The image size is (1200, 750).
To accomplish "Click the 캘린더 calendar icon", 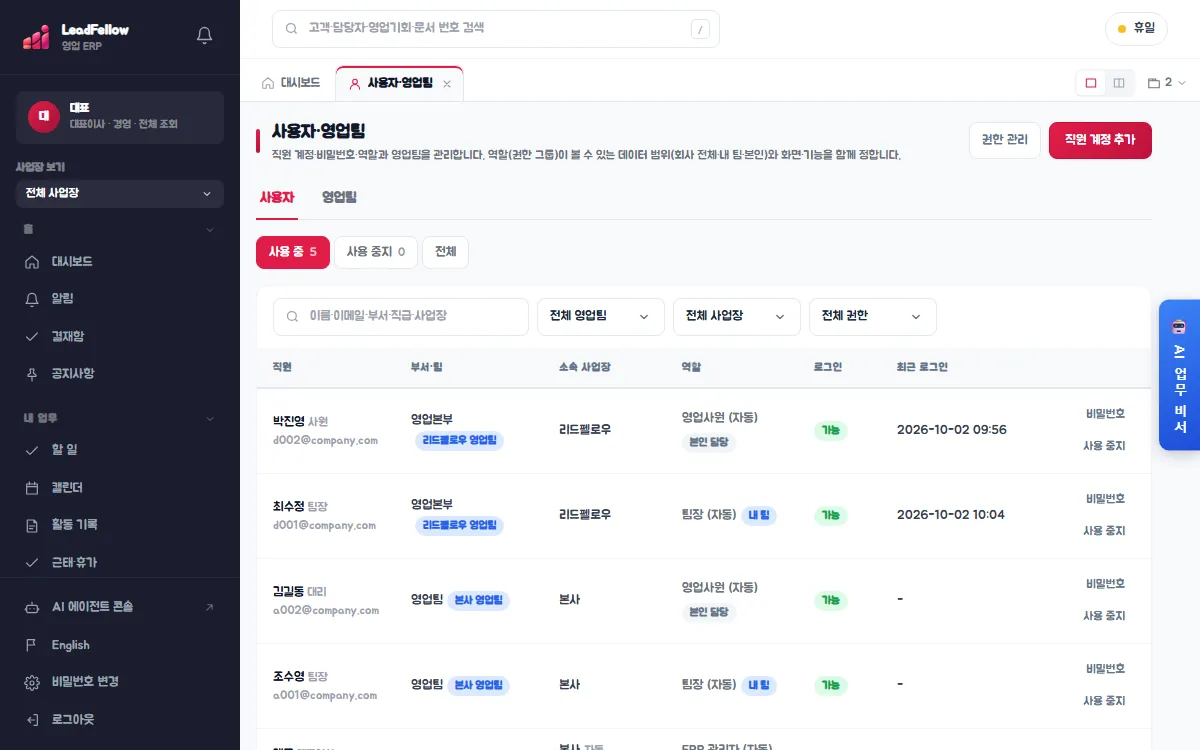I will tap(32, 488).
